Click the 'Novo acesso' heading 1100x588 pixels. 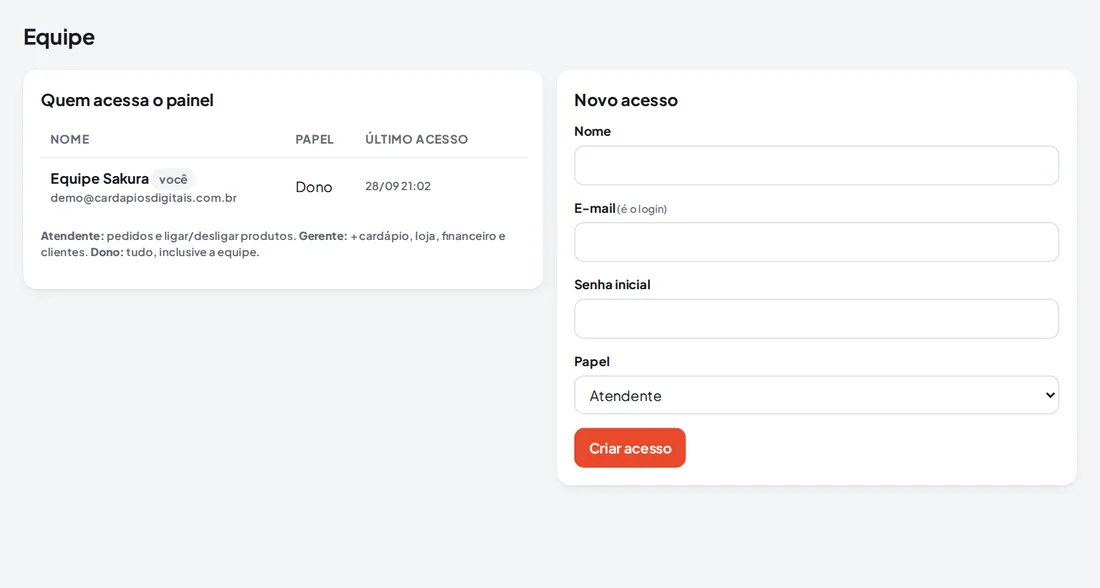tap(626, 100)
